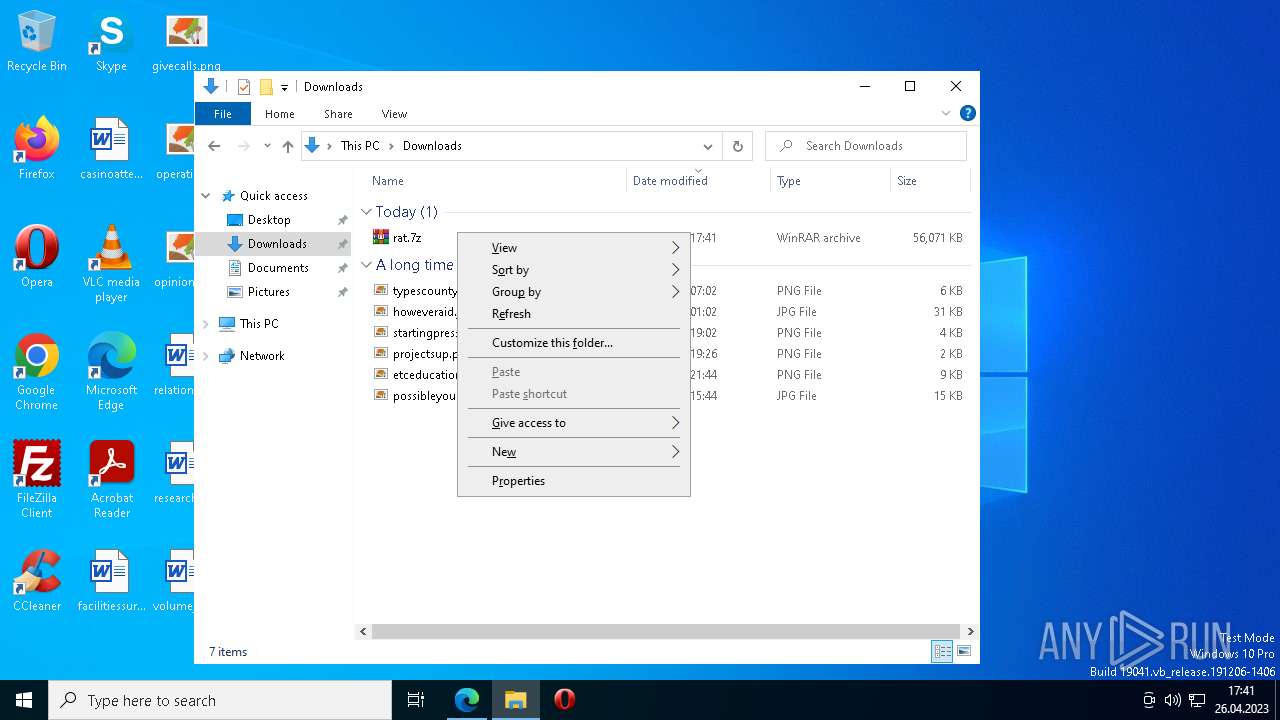Screen dimensions: 1280x720
Task: Switch to the View ribbon tab
Action: tap(394, 114)
